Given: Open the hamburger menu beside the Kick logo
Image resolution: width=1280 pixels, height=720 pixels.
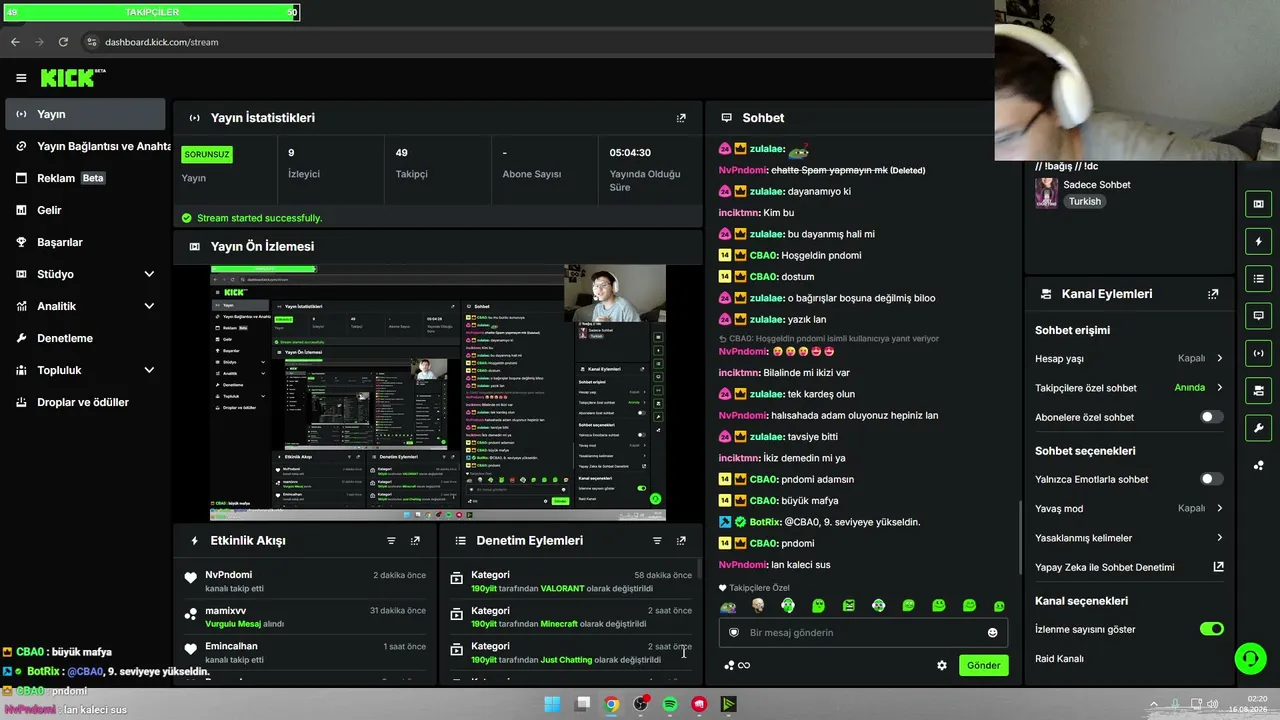Looking at the screenshot, I should click(21, 78).
